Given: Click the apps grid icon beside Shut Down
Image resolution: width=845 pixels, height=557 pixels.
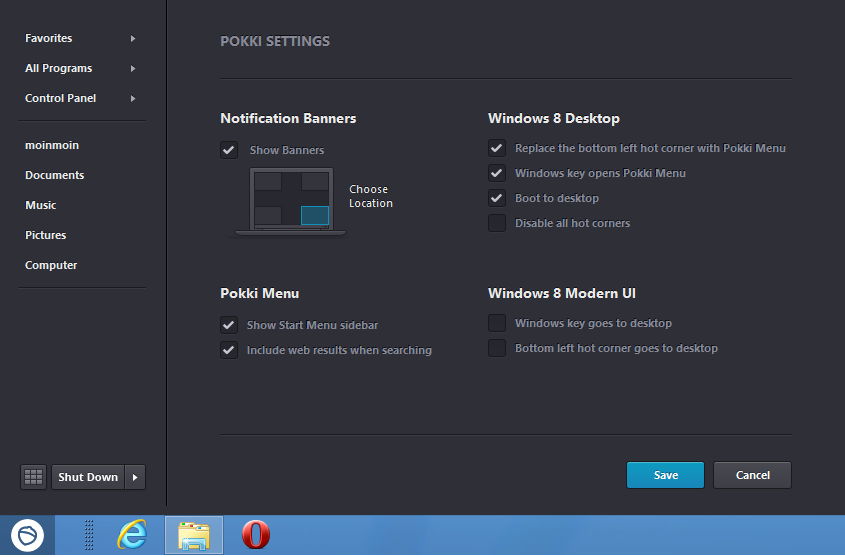Looking at the screenshot, I should pos(33,477).
